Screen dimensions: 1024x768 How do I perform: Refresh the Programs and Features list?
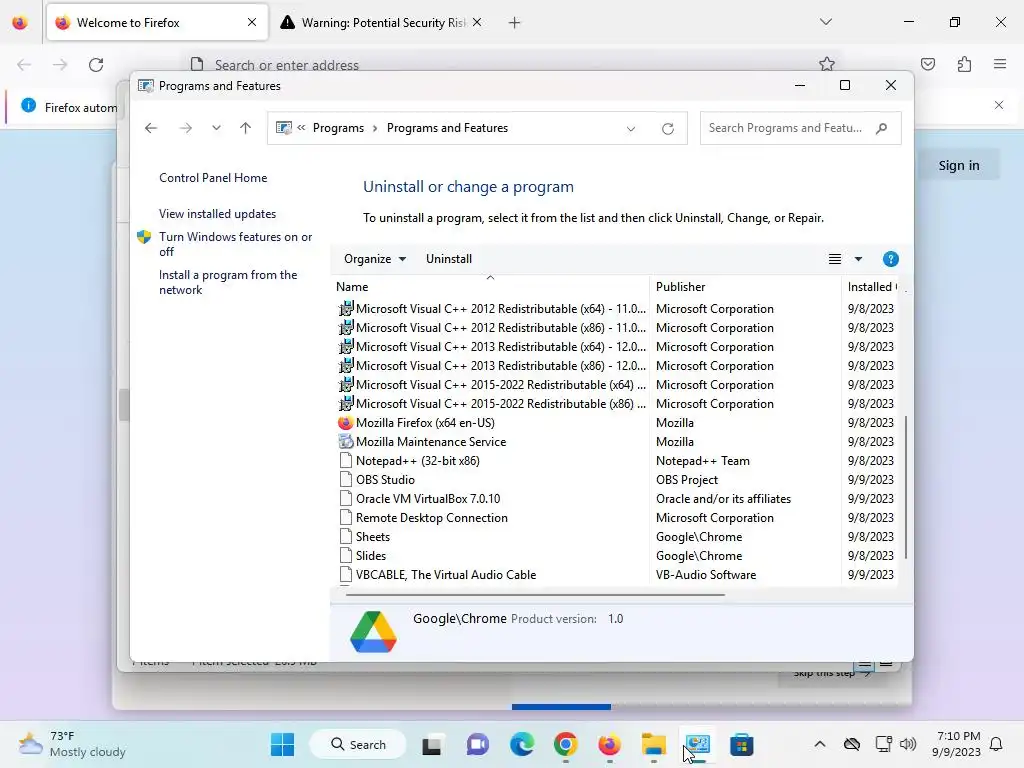pos(667,129)
